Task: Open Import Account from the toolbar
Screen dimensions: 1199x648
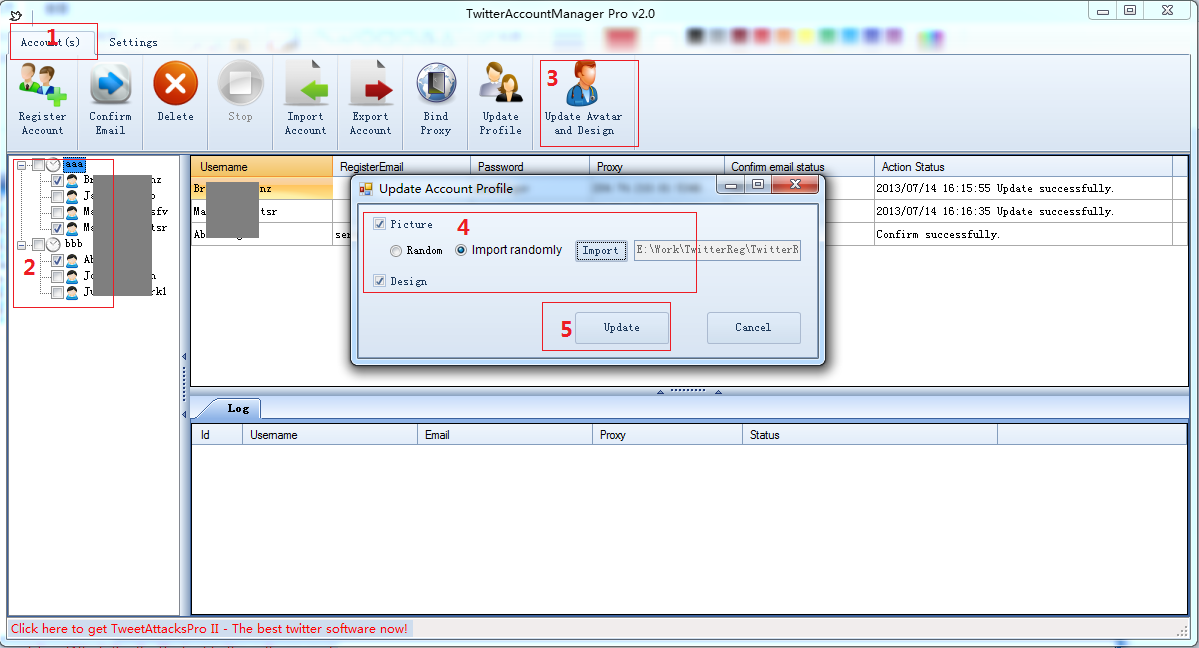Action: 305,84
